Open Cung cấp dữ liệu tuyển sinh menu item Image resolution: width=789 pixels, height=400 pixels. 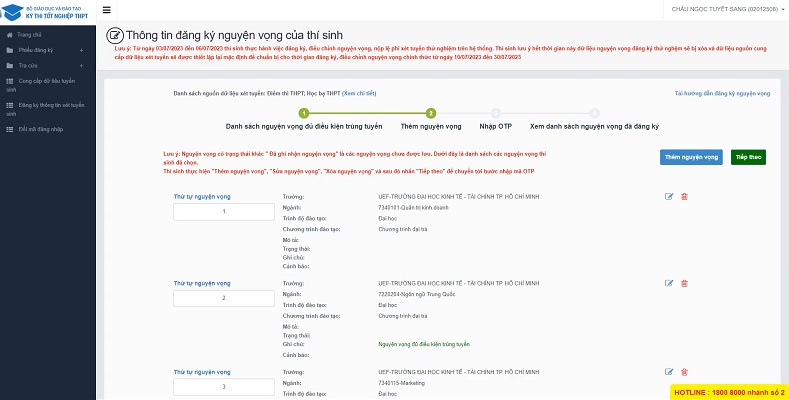pos(45,84)
